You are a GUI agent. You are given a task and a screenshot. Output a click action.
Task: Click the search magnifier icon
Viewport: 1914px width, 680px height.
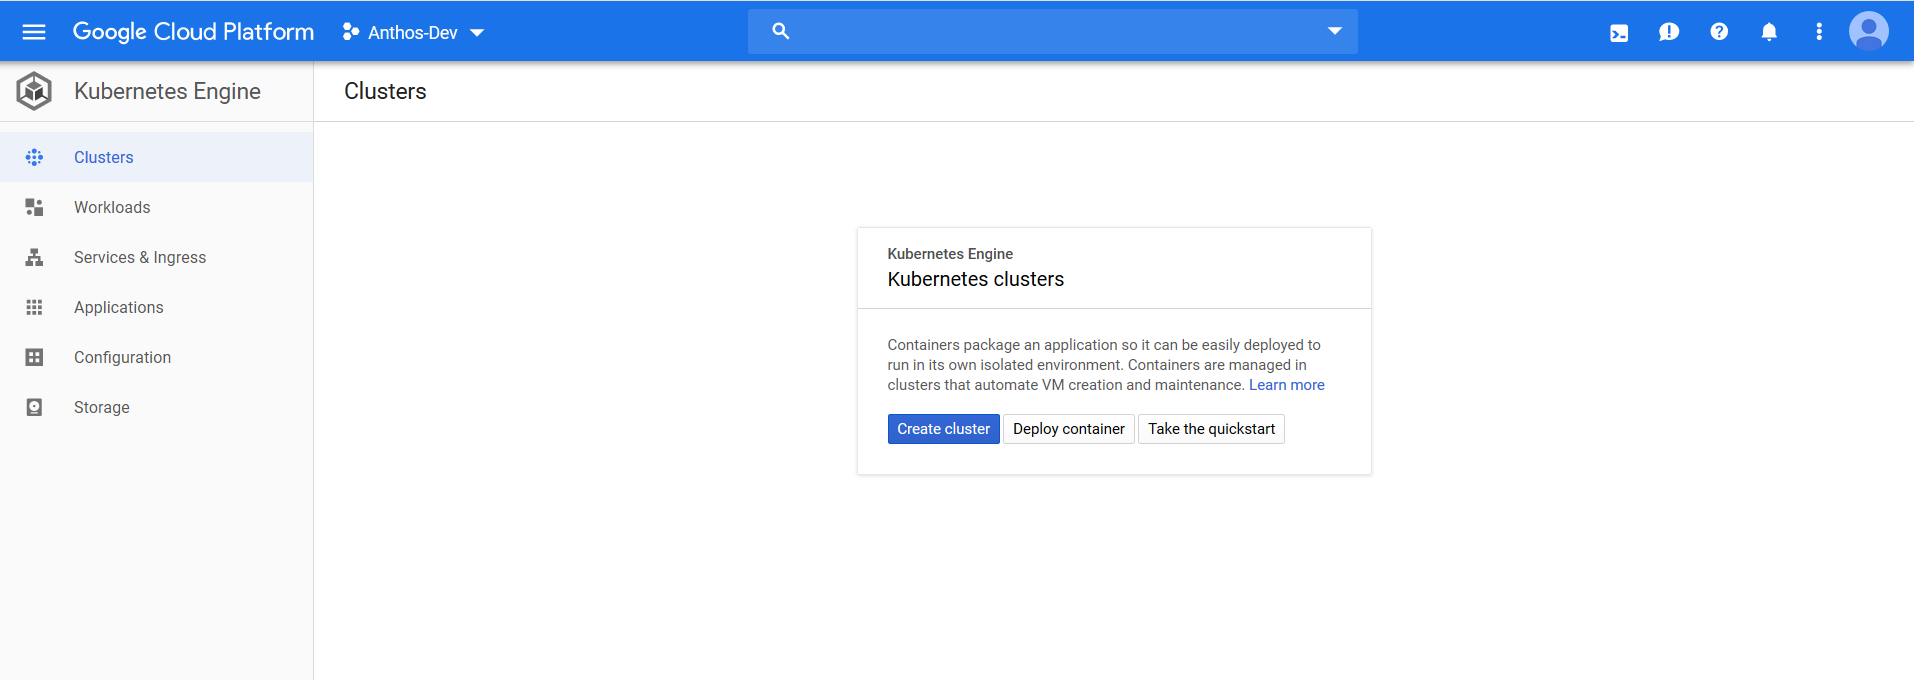tap(781, 32)
